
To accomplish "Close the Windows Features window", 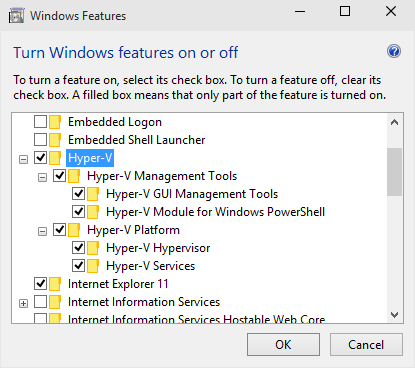I will point(391,12).
